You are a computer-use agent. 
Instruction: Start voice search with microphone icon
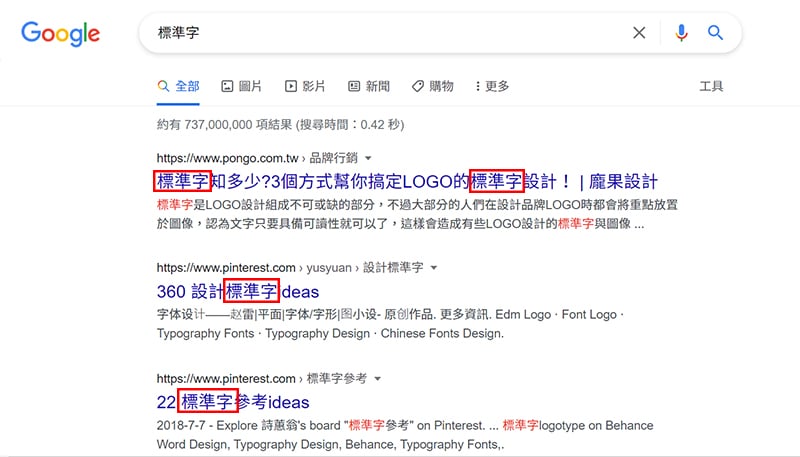(x=682, y=33)
